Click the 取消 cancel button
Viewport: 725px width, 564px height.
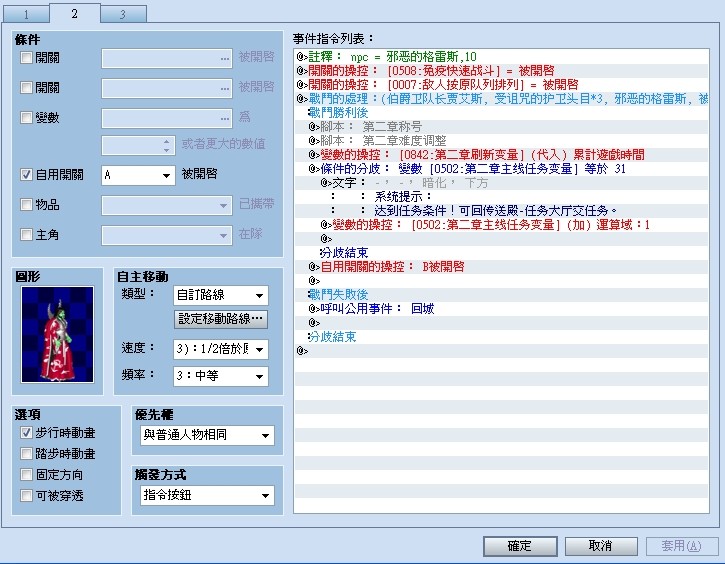(601, 546)
